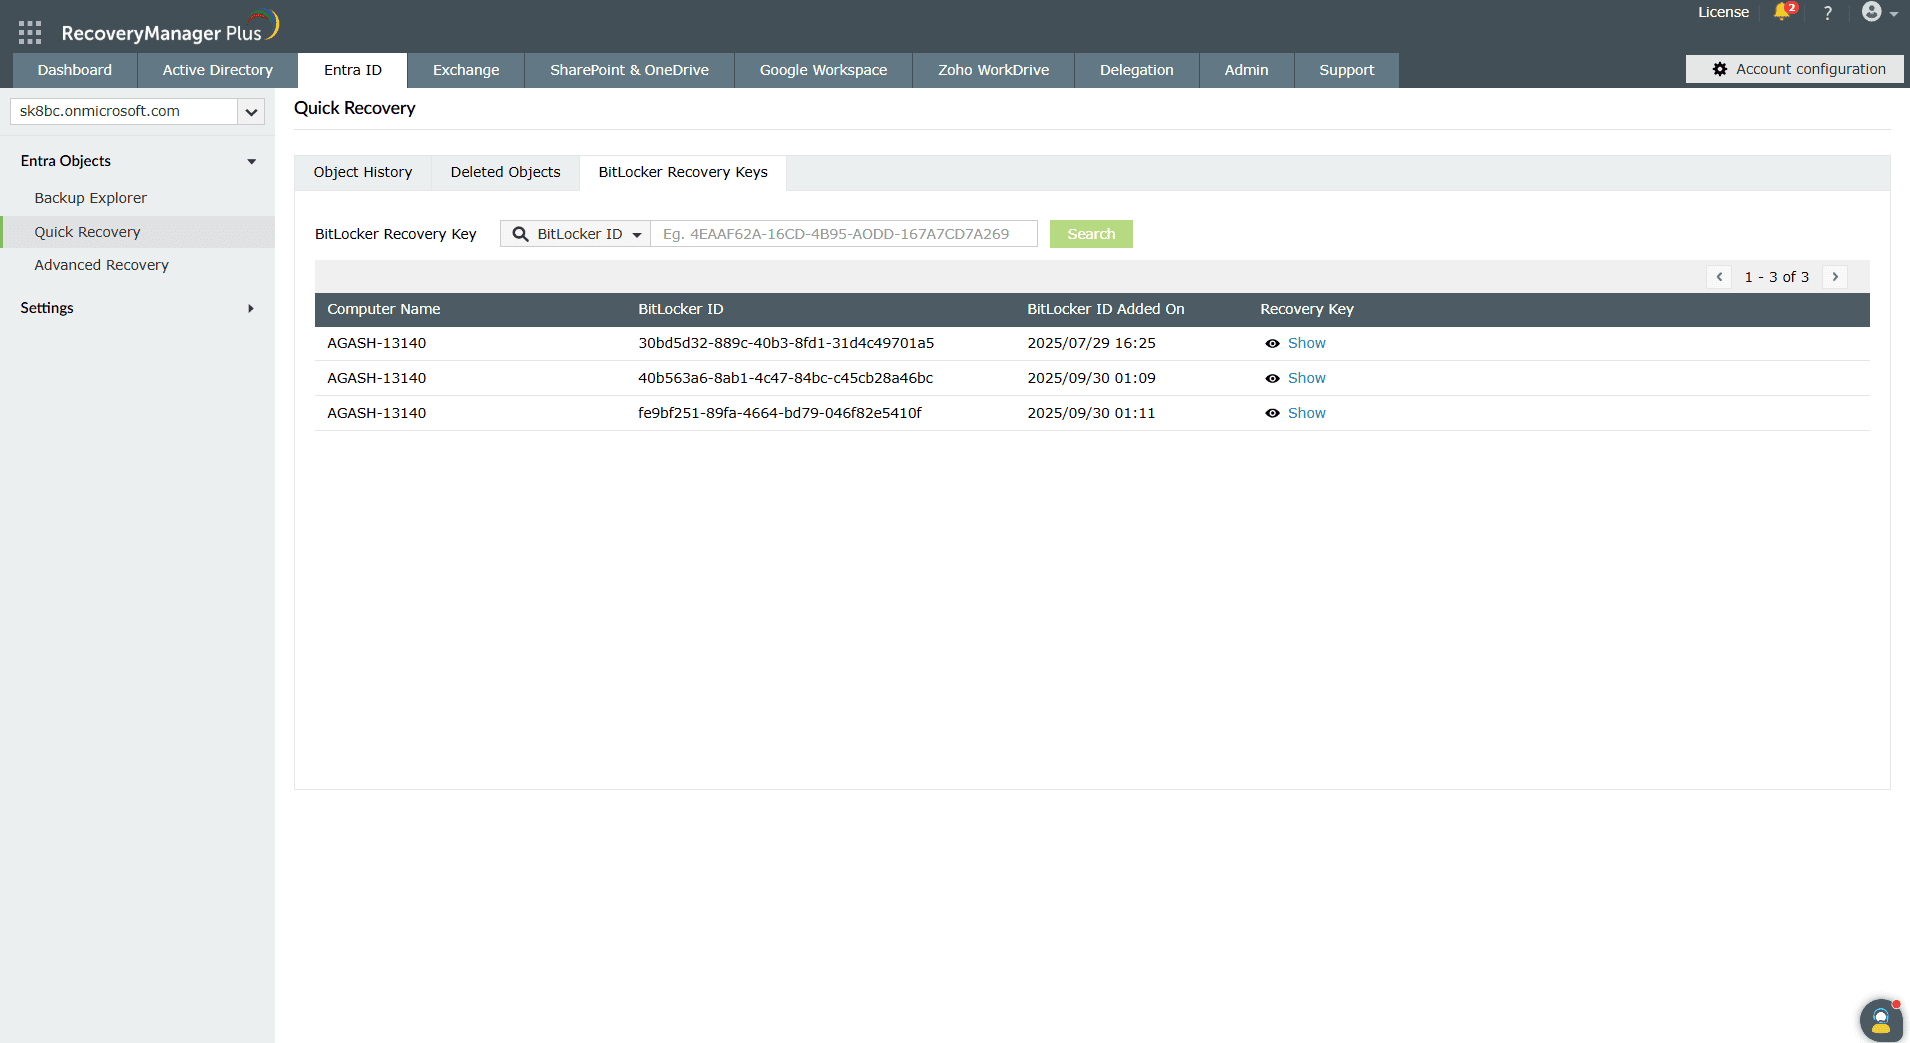Screen dimensions: 1910x1043
Task: Click the Computer Name column header
Action: click(x=384, y=309)
